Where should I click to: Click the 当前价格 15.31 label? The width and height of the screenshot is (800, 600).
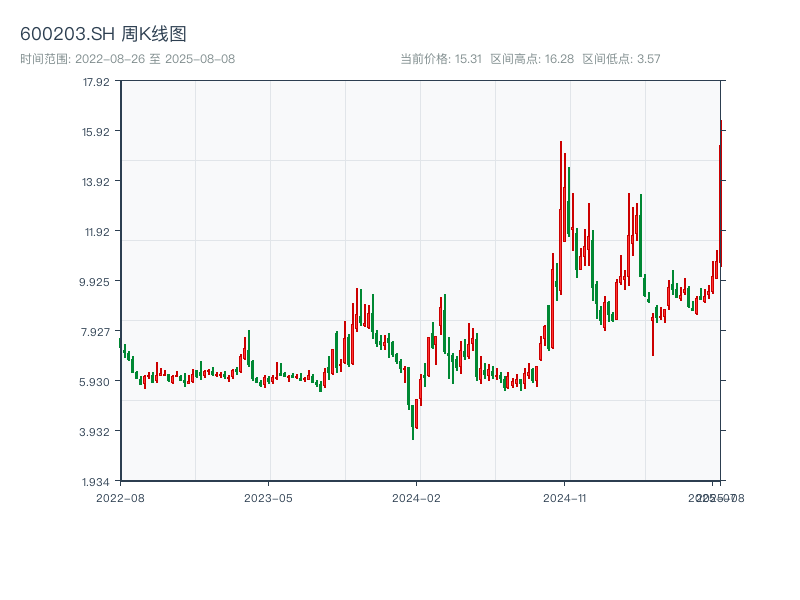[441, 59]
